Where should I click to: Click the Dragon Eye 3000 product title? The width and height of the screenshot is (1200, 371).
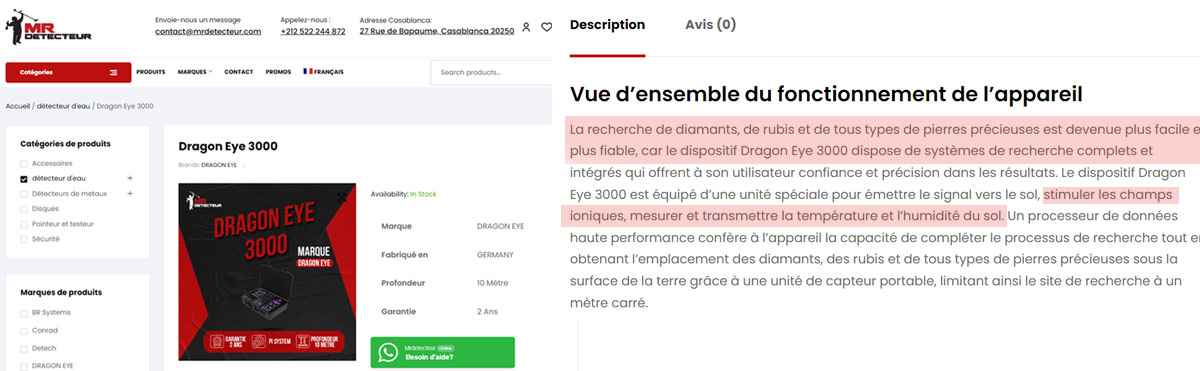228,146
